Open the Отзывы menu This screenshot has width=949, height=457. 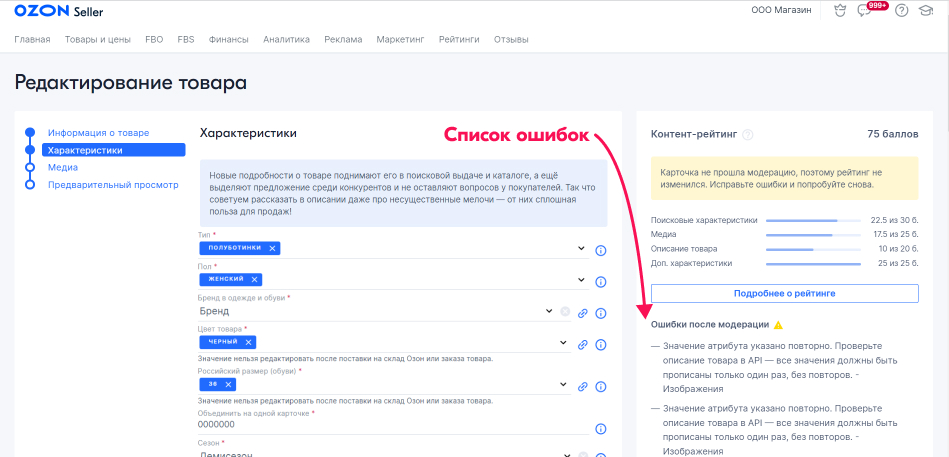pos(511,39)
